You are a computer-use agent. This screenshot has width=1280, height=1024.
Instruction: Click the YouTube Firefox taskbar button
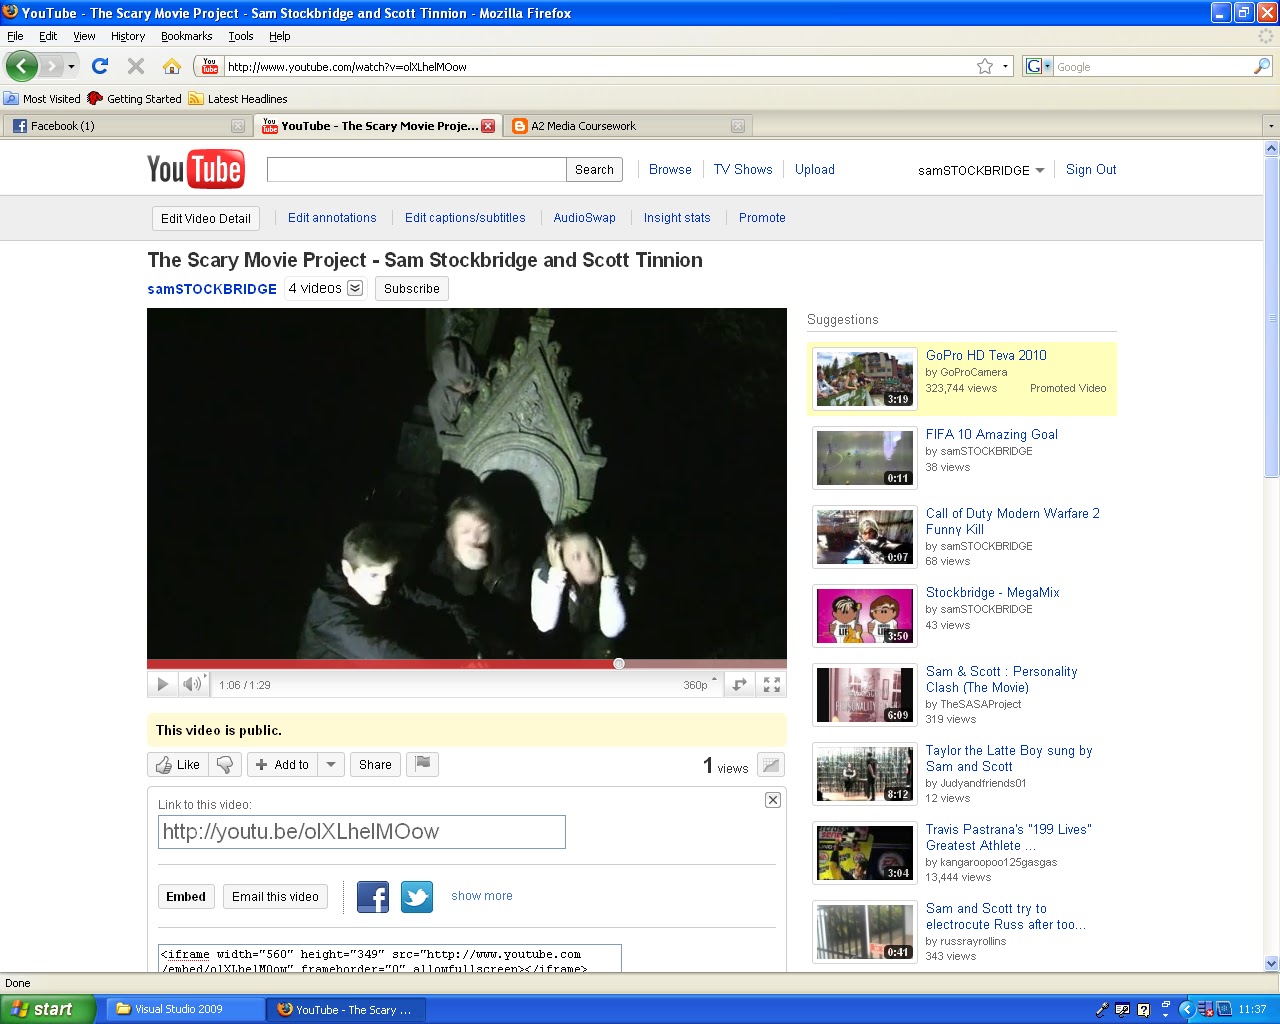346,1009
